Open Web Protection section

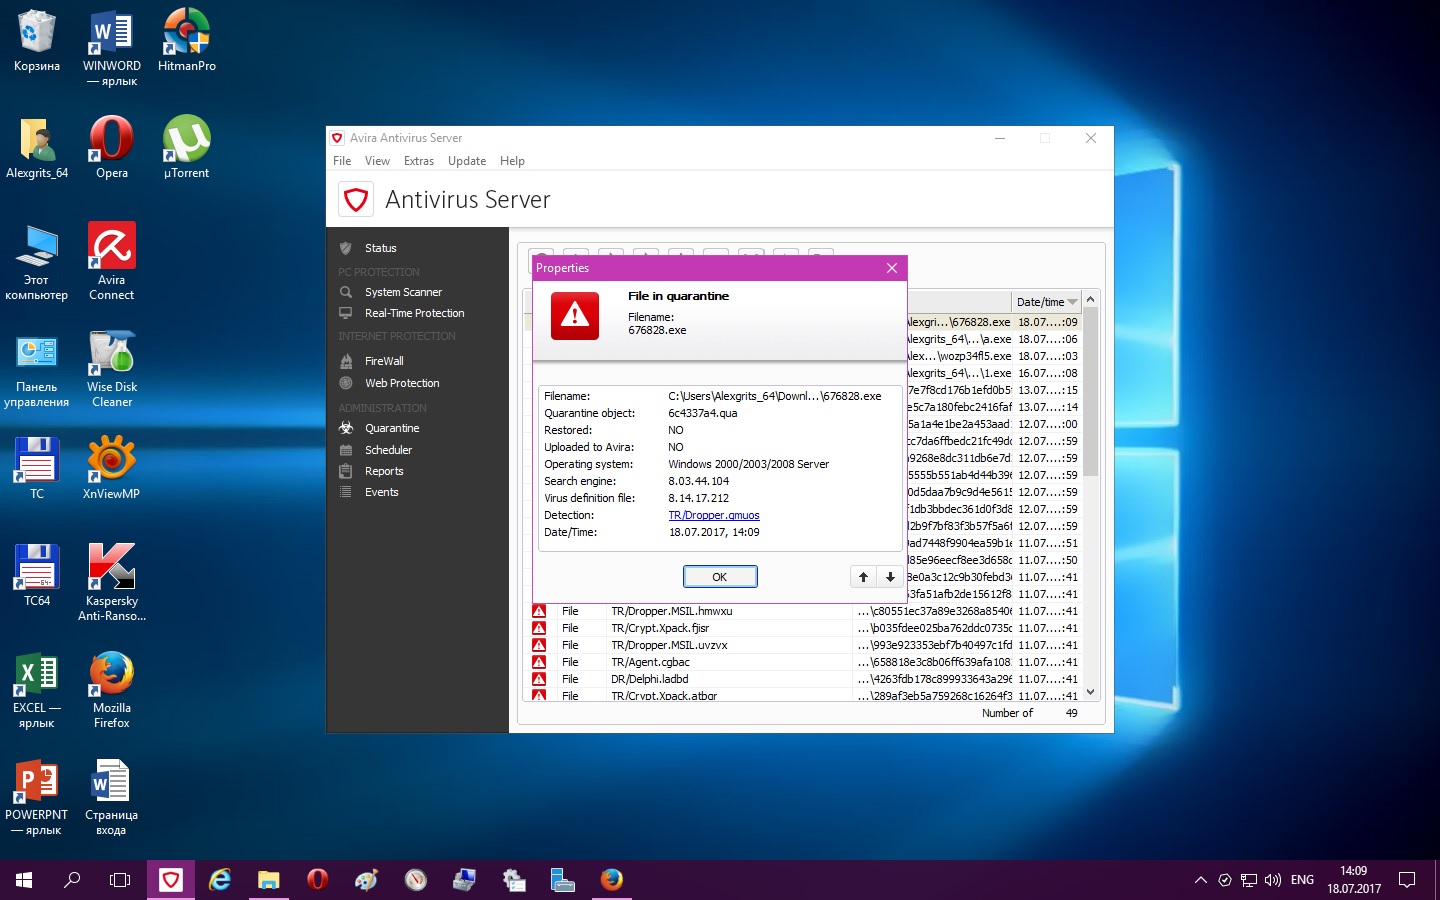402,383
